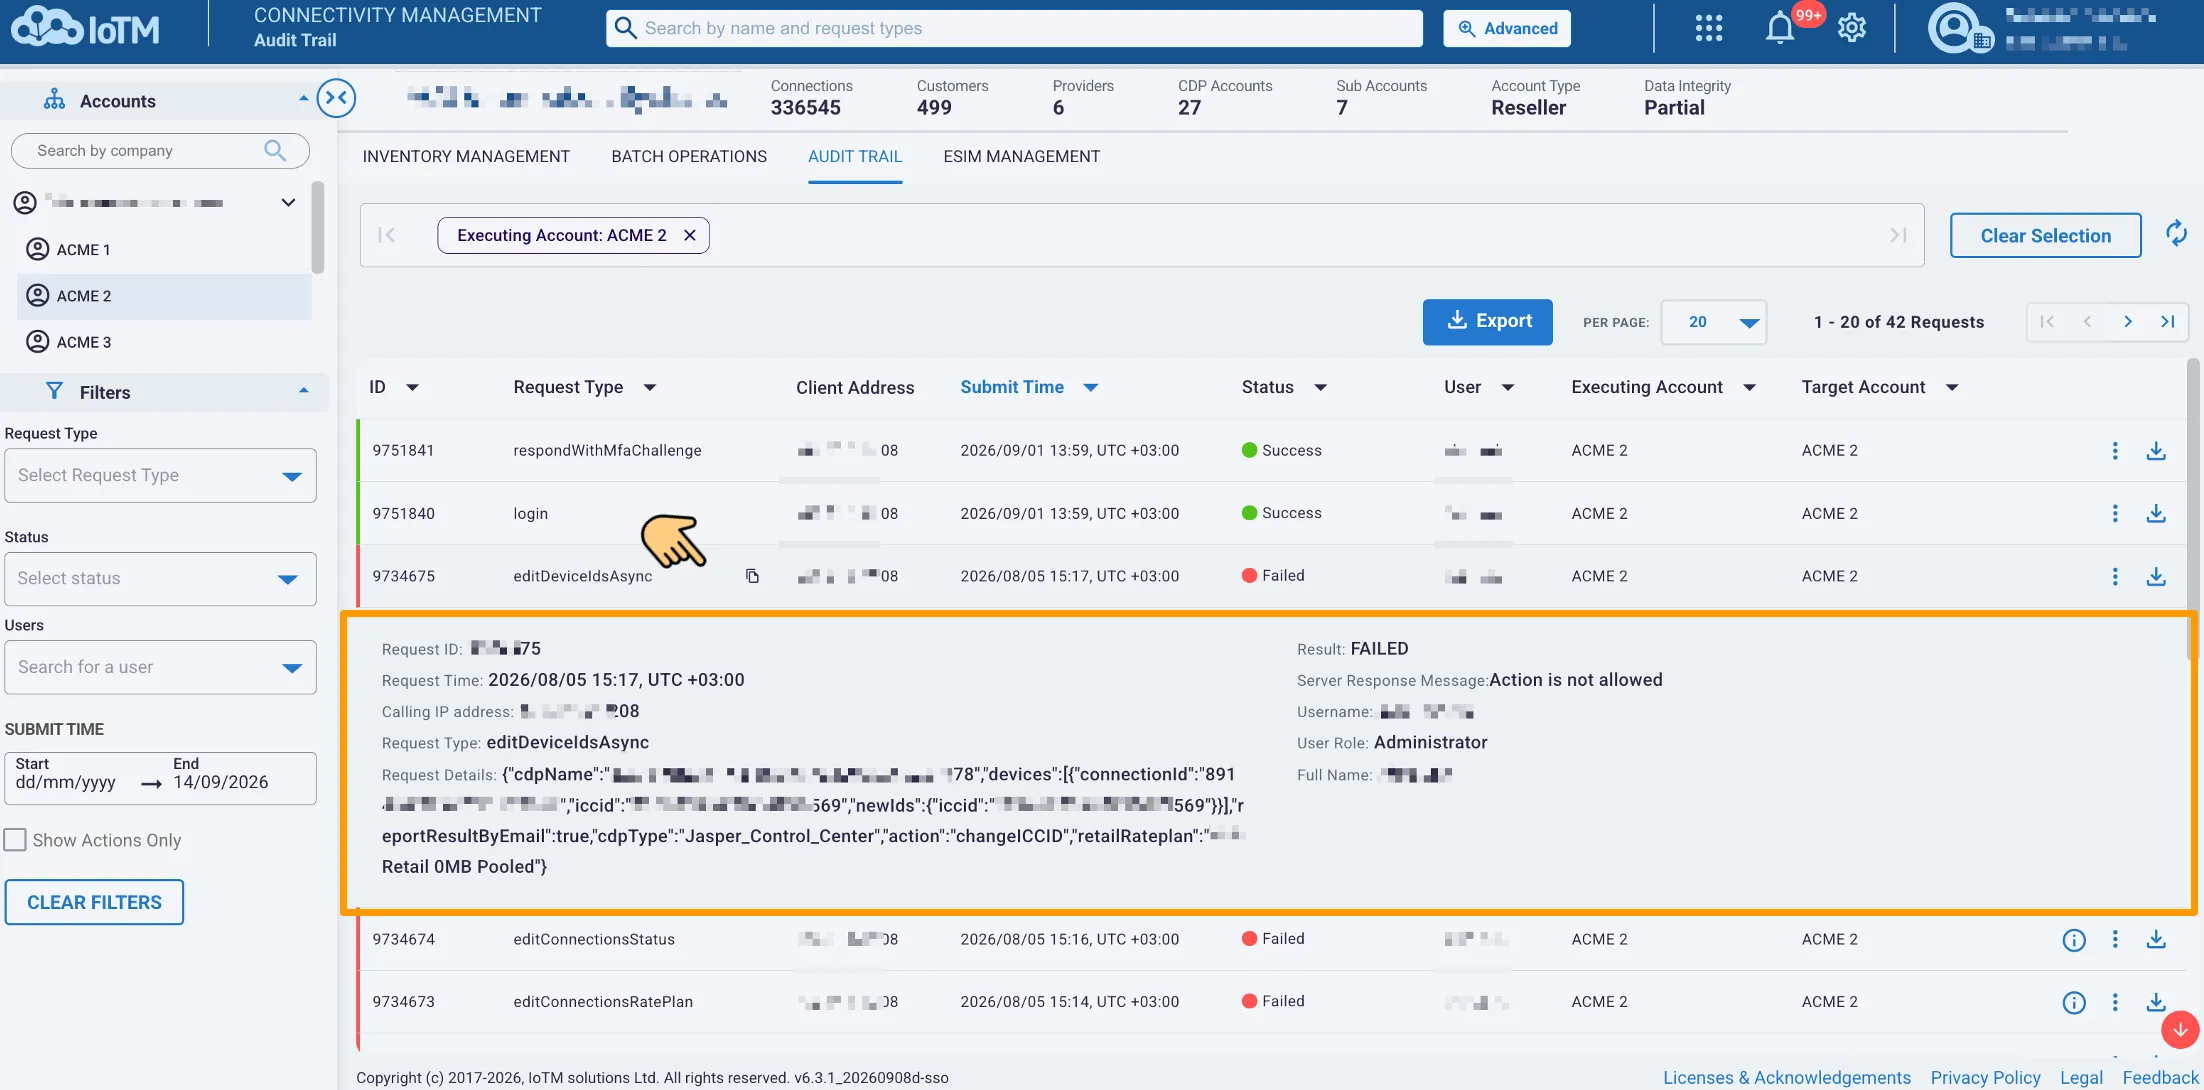The height and width of the screenshot is (1090, 2204).
Task: Click the Start date field
Action: [66, 783]
